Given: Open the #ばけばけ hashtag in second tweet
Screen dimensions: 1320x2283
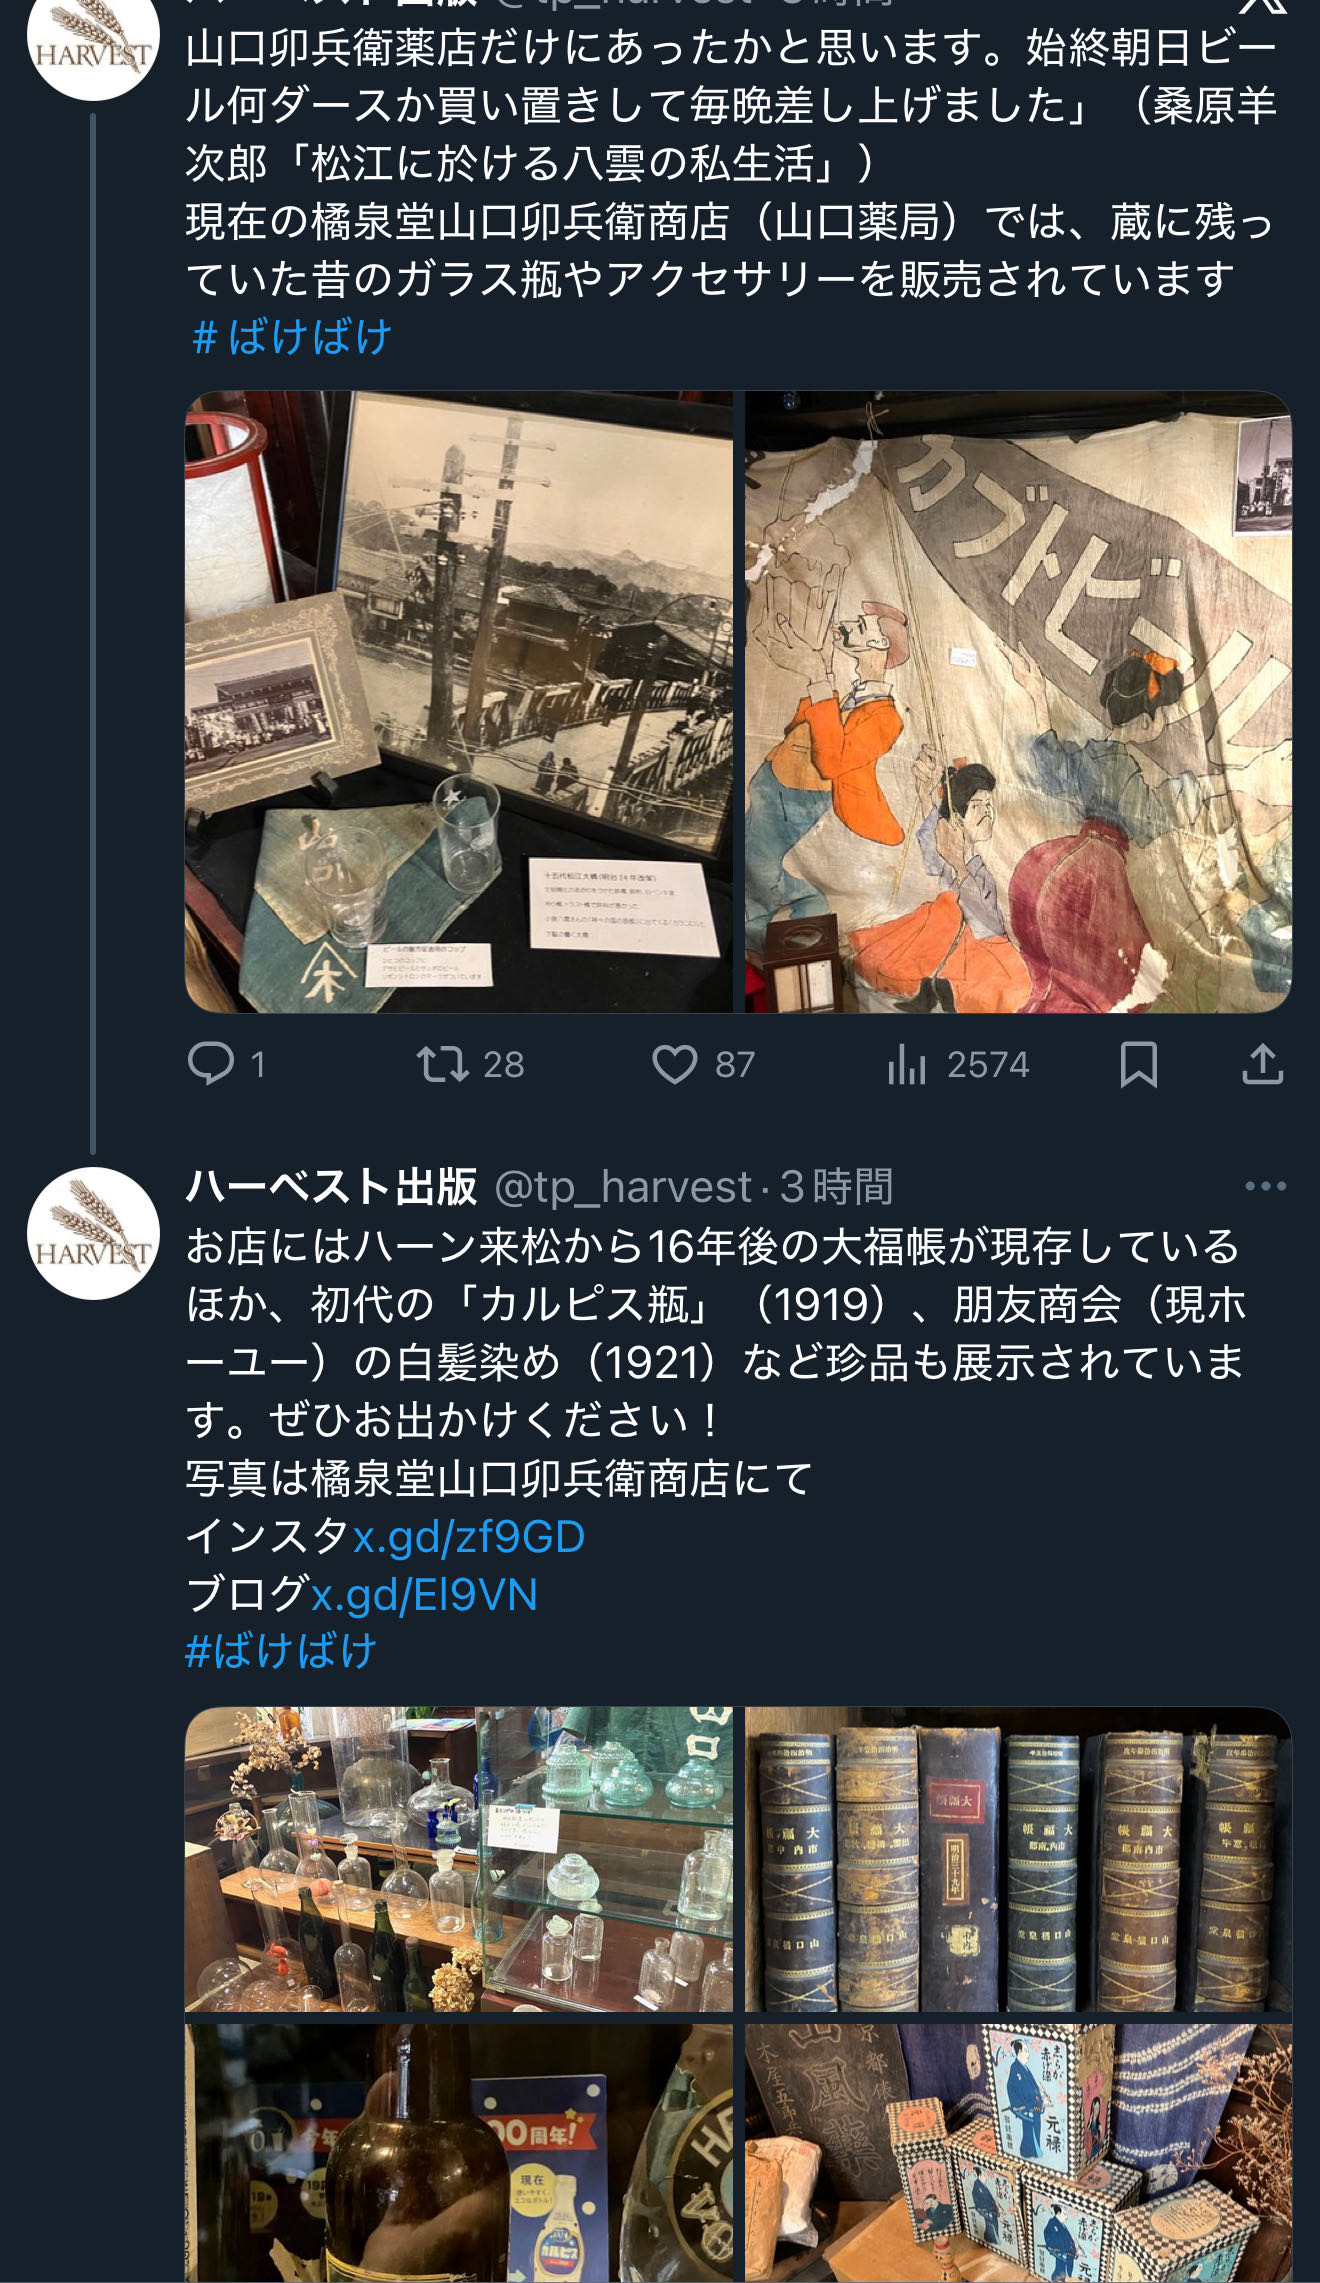Looking at the screenshot, I should tap(281, 1651).
